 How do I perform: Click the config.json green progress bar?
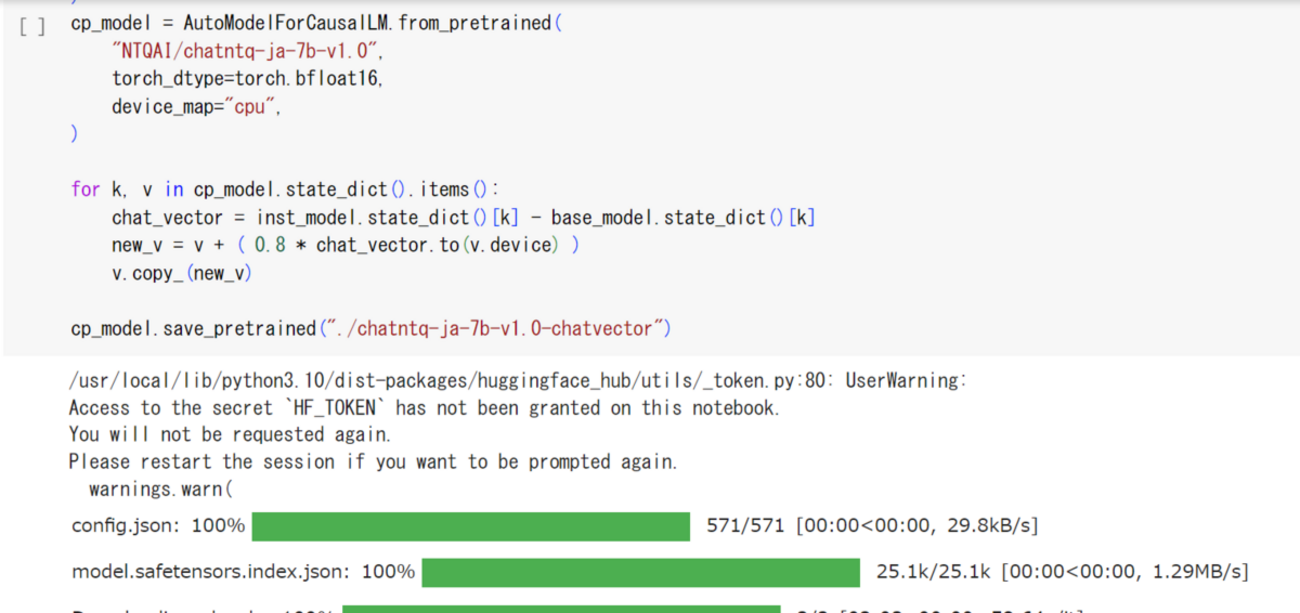coord(471,526)
